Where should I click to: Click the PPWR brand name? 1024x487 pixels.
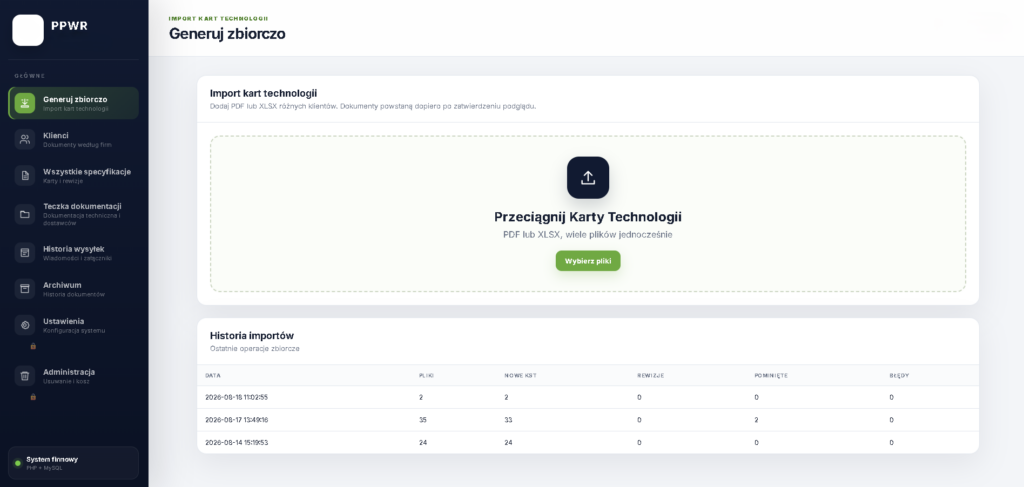point(69,26)
